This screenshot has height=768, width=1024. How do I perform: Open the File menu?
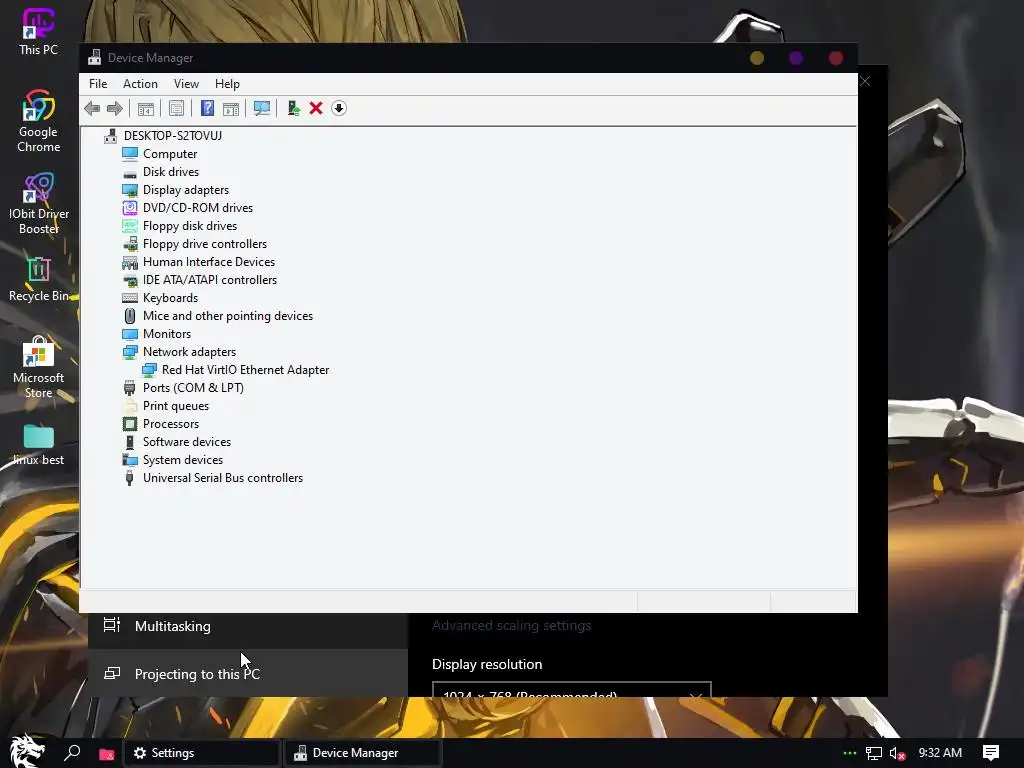point(98,84)
